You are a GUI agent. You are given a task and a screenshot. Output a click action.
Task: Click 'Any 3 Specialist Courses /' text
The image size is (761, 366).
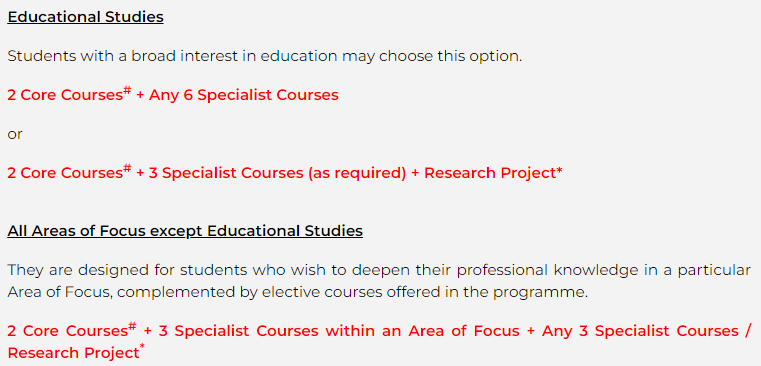[646, 331]
